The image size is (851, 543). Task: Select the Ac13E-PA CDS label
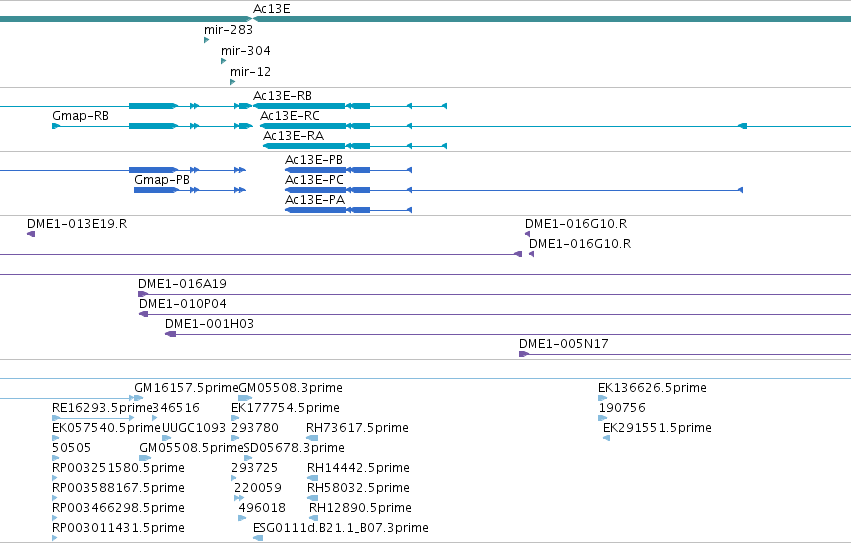[315, 200]
